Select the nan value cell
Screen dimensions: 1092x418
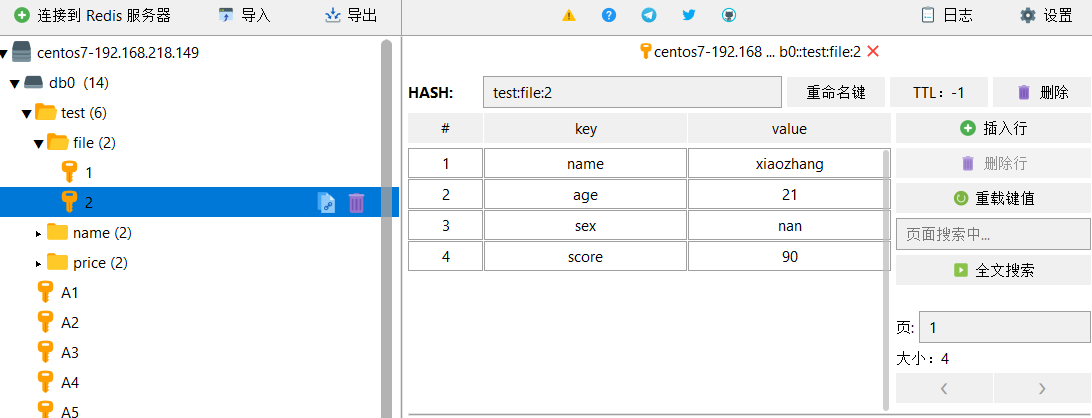click(789, 226)
